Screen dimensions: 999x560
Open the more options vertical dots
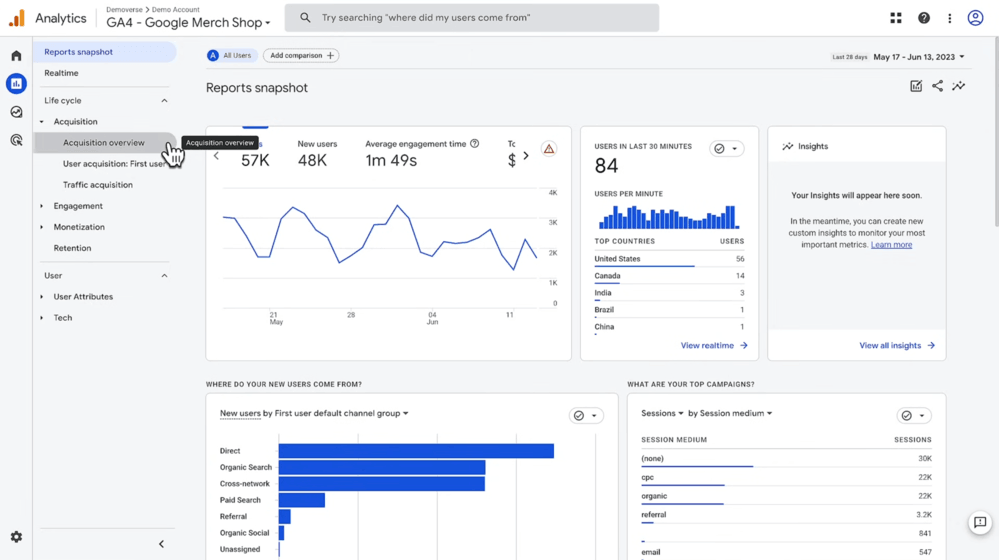pyautogui.click(x=949, y=18)
